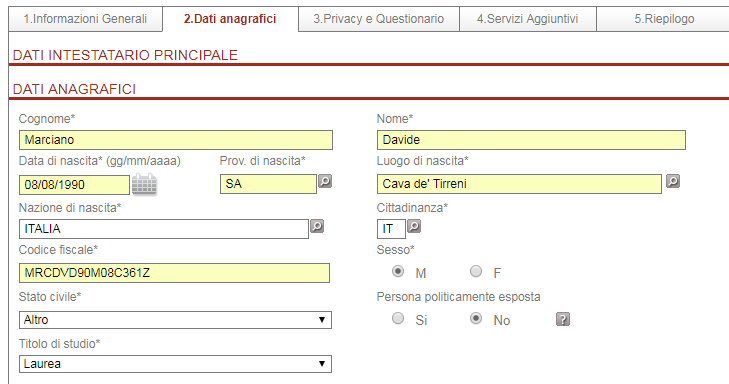The height and width of the screenshot is (384, 729).
Task: Go to 3.Privacy e Questionario tab
Action: (x=378, y=19)
